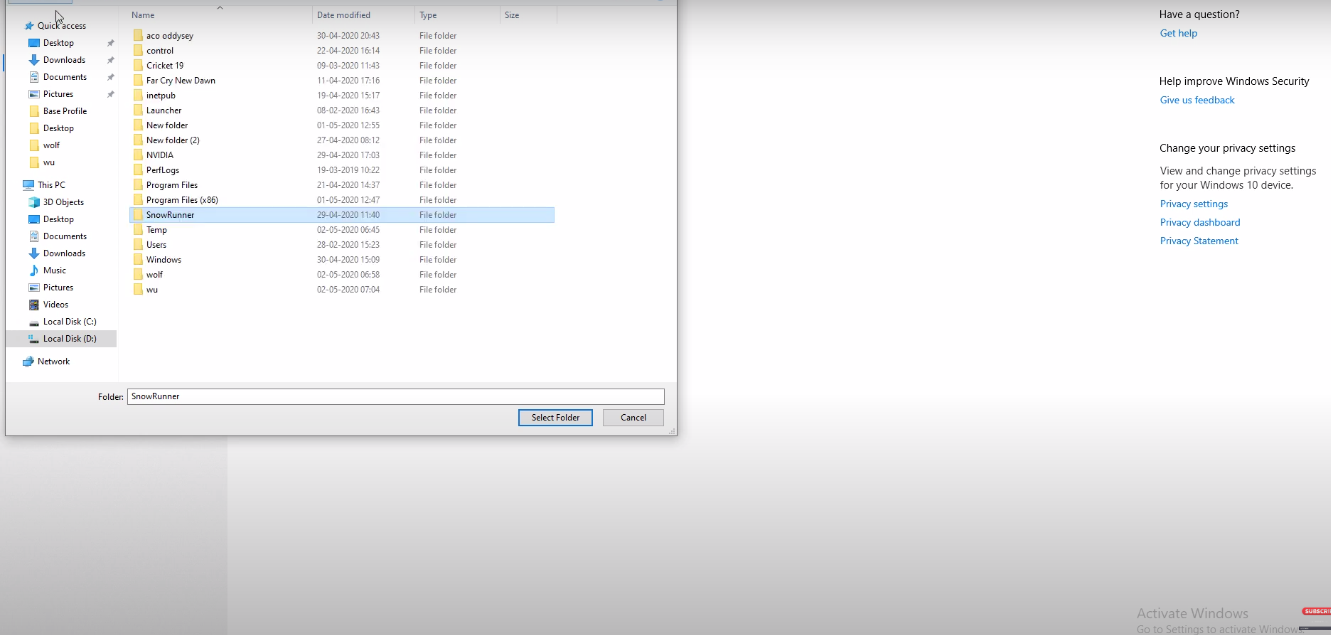Select the wolf folder under Quick access
Image resolution: width=1331 pixels, height=635 pixels.
pos(51,145)
